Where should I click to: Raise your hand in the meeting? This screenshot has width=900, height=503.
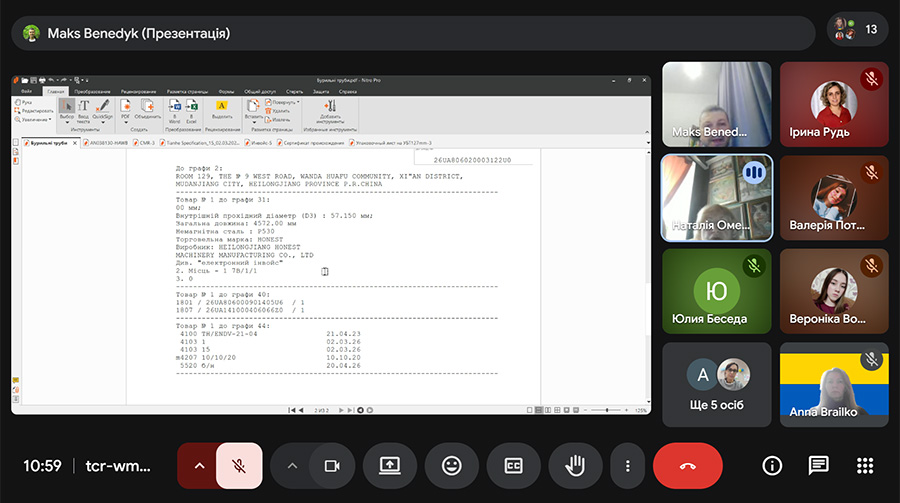tap(575, 466)
